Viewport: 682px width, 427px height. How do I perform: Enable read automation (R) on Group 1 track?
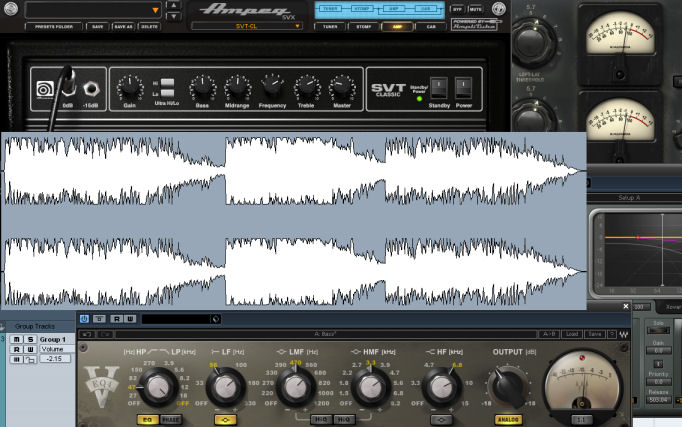point(16,349)
